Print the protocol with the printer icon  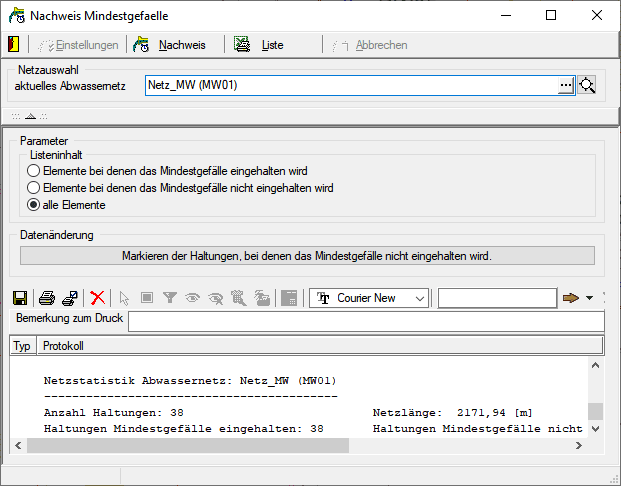coord(47,298)
